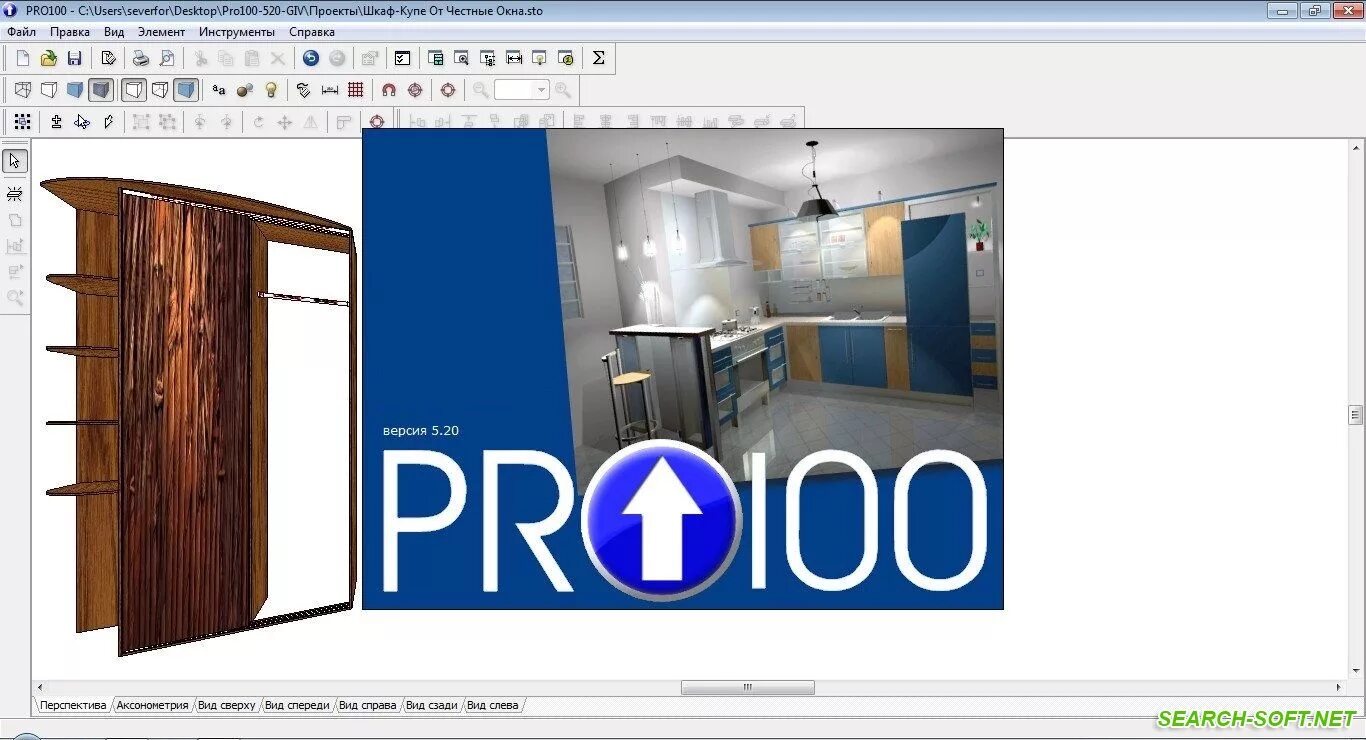Image resolution: width=1366 pixels, height=740 pixels.
Task: Click the light bulb lighting icon
Action: (x=271, y=90)
